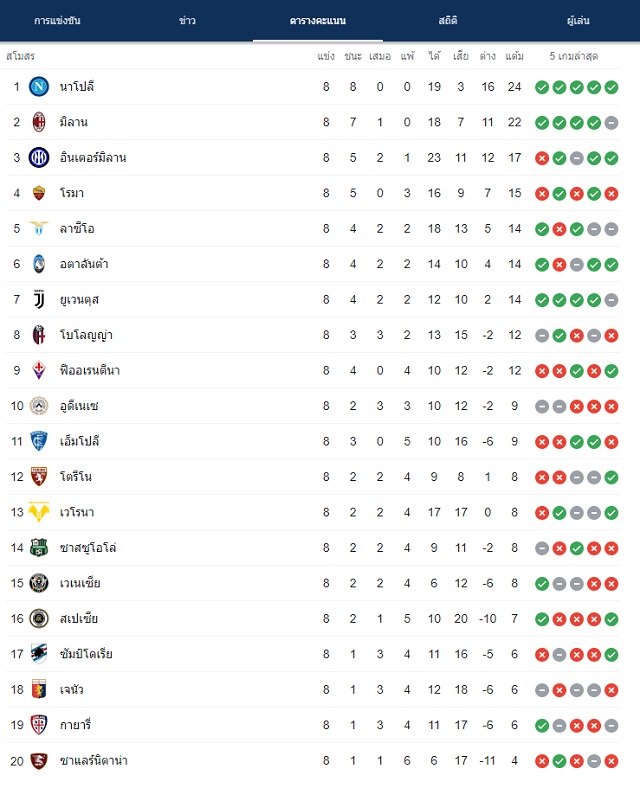Open the ผู้เล่น tab

(x=578, y=21)
